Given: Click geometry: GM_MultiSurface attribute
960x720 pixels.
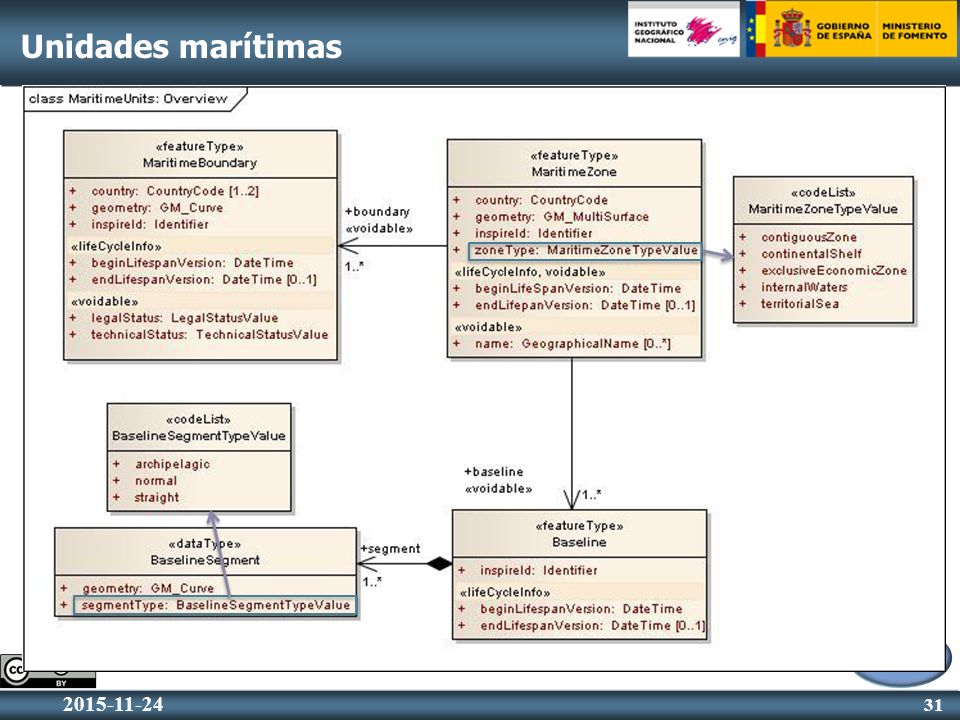Looking at the screenshot, I should pyautogui.click(x=562, y=216).
